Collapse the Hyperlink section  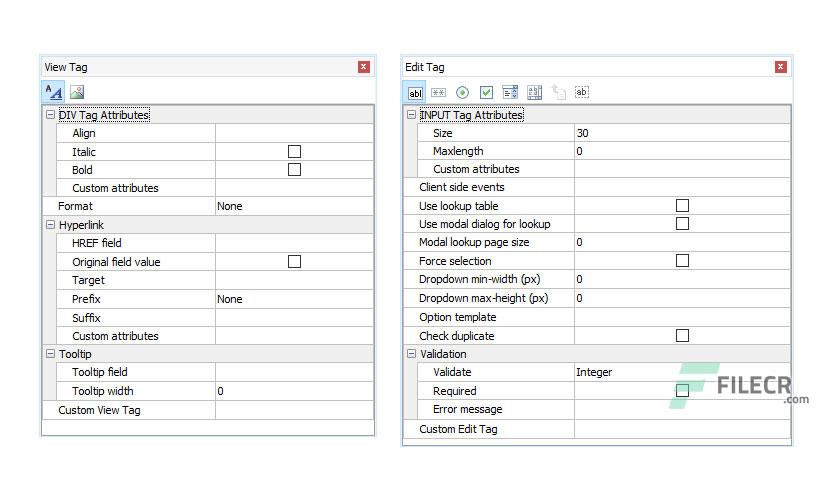(x=50, y=224)
